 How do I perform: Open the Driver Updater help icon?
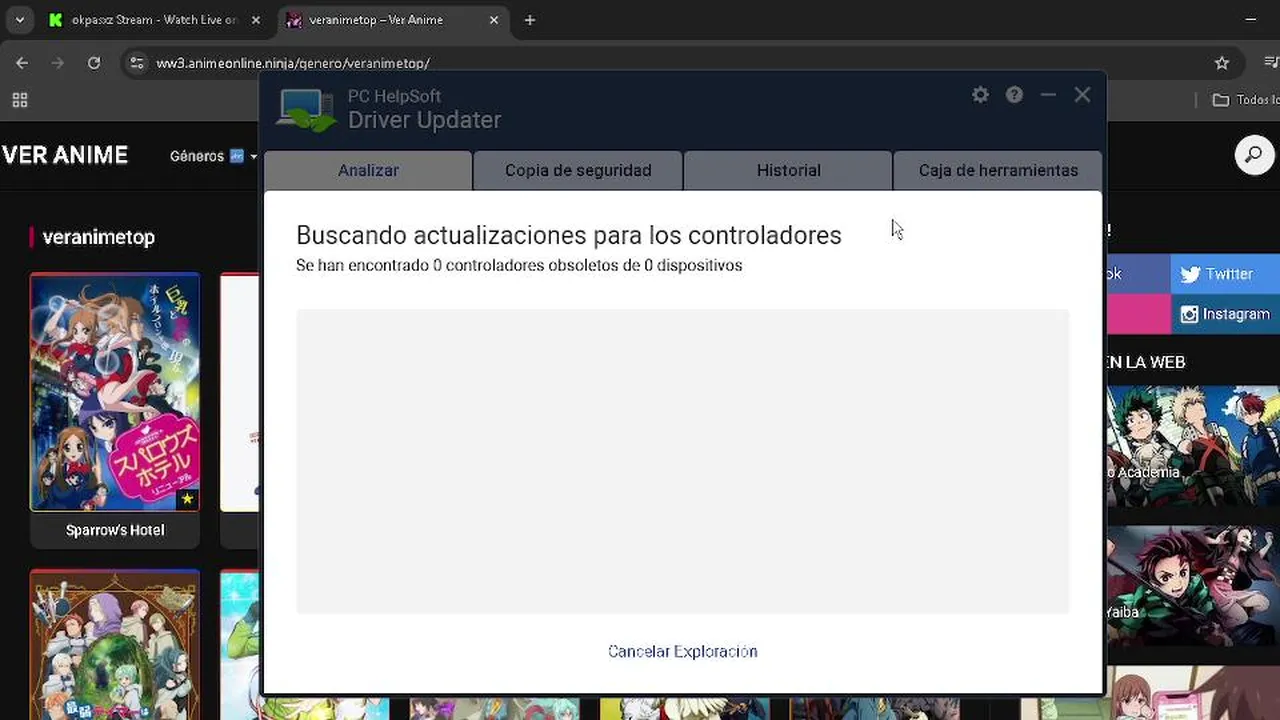[1014, 94]
